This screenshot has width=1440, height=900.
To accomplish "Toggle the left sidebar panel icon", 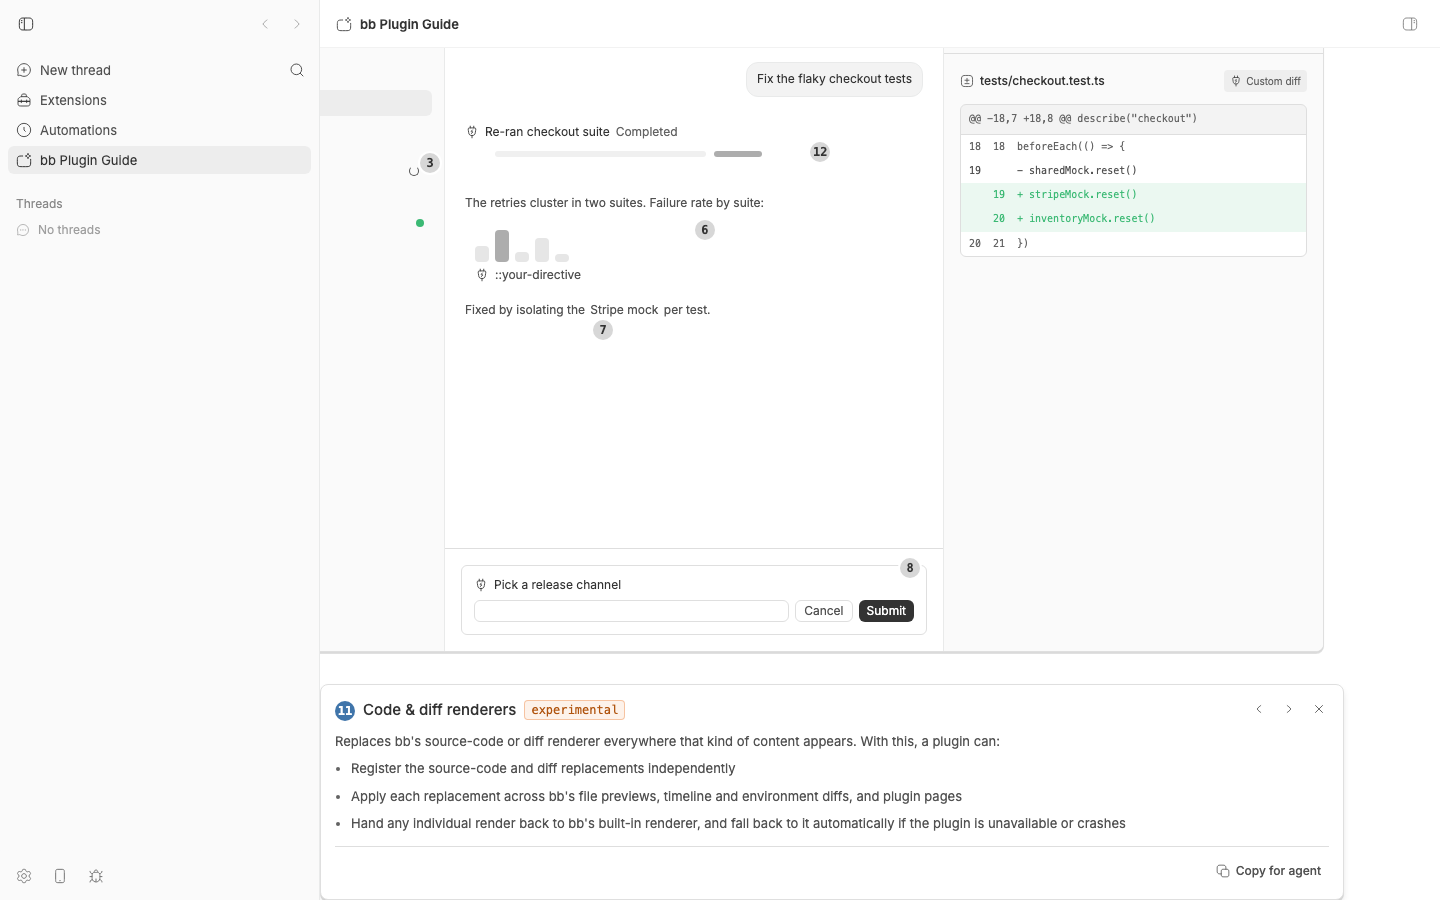I will coord(26,24).
